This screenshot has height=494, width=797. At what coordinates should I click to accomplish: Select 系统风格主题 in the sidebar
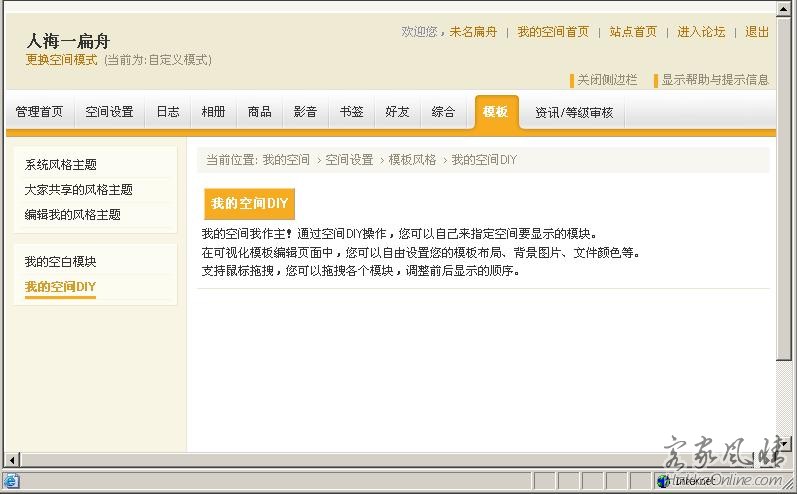61,165
